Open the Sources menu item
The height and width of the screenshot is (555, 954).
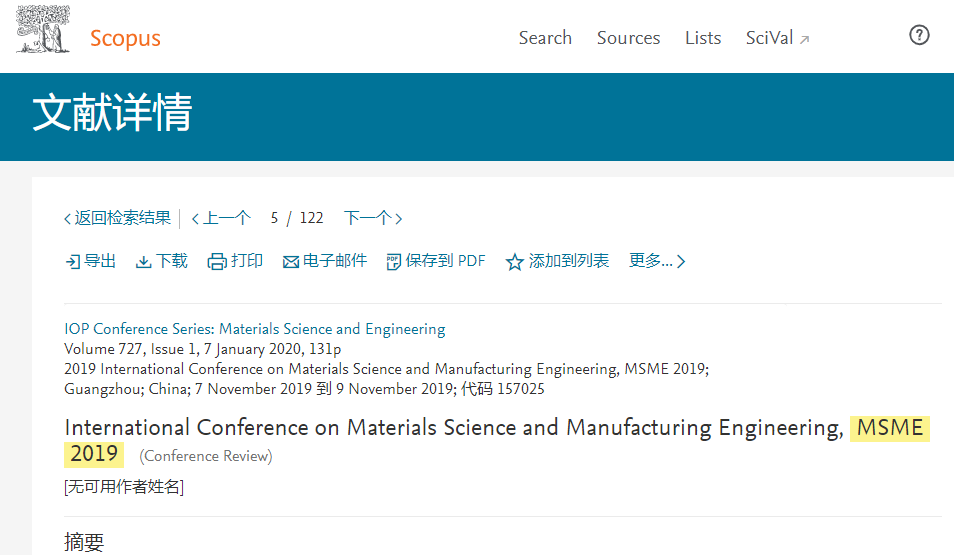tap(628, 38)
